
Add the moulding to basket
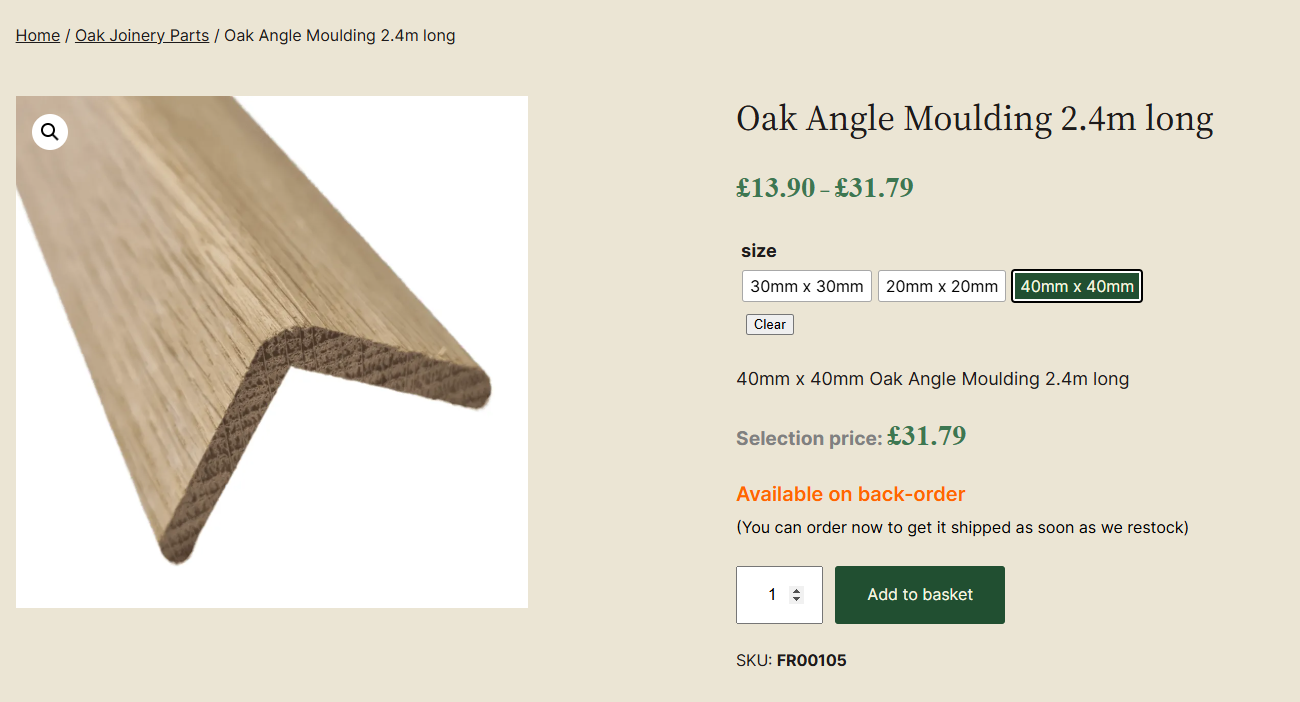click(x=919, y=595)
